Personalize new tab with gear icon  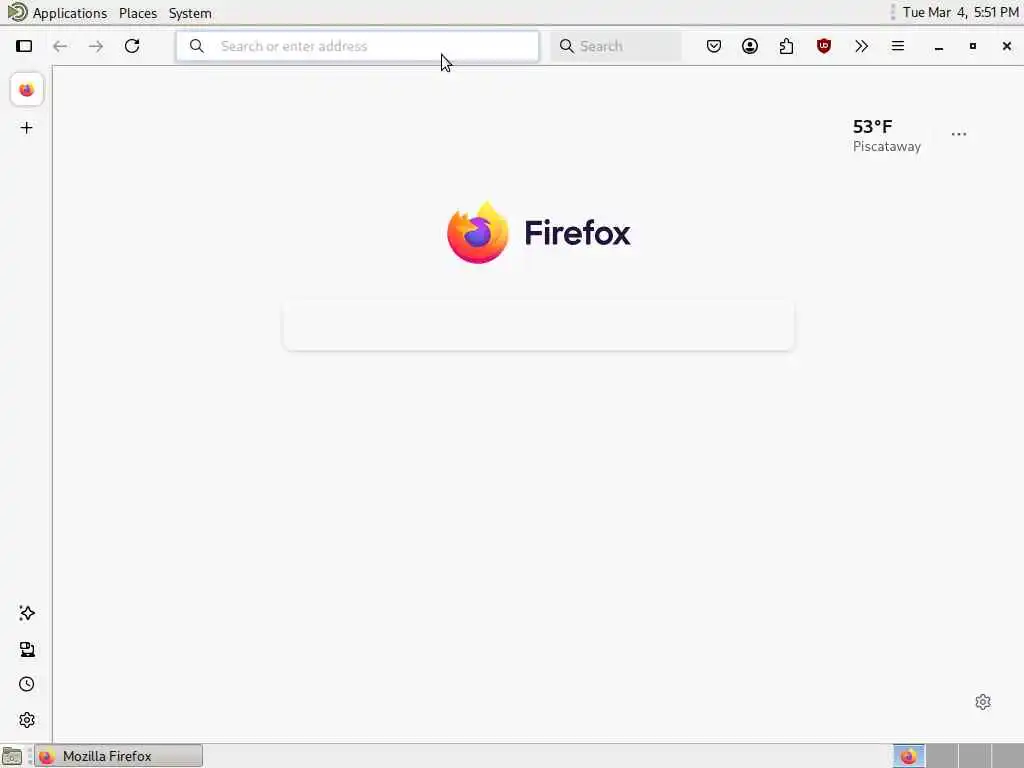coord(983,702)
